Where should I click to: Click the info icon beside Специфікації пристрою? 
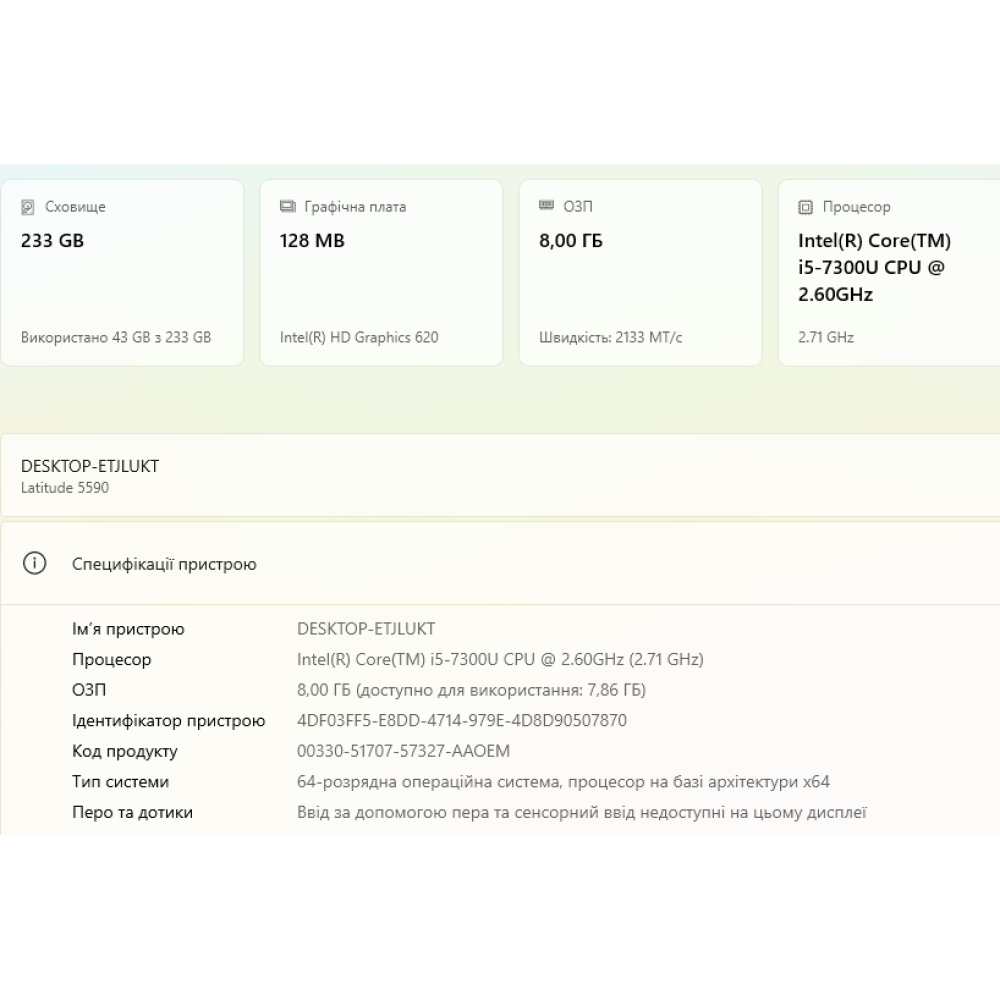click(x=35, y=564)
